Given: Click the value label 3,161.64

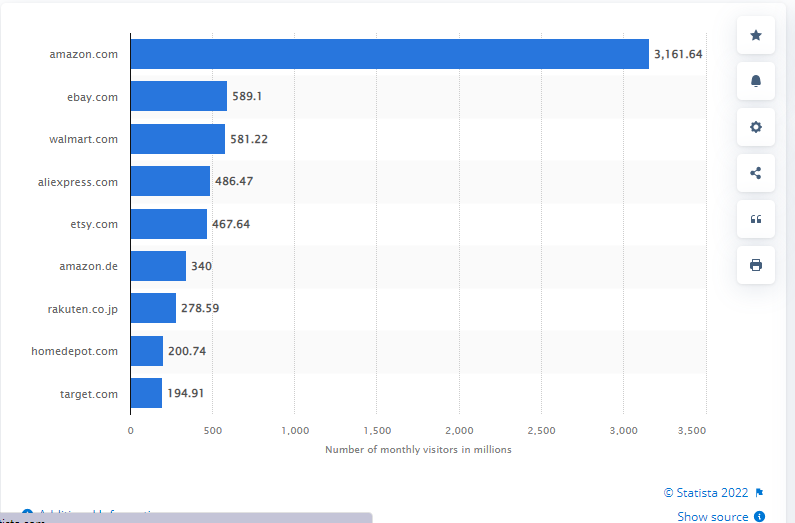Looking at the screenshot, I should click(x=678, y=54).
